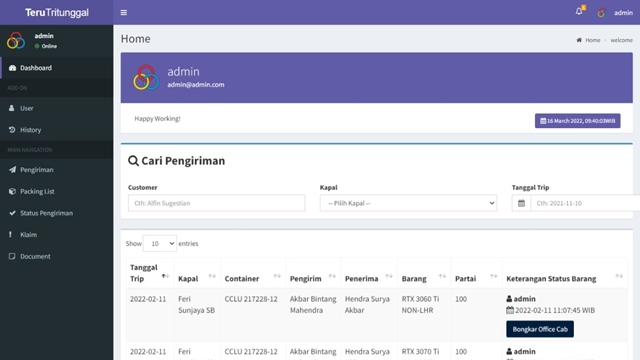Sort by Pengirim column

pyautogui.click(x=313, y=273)
